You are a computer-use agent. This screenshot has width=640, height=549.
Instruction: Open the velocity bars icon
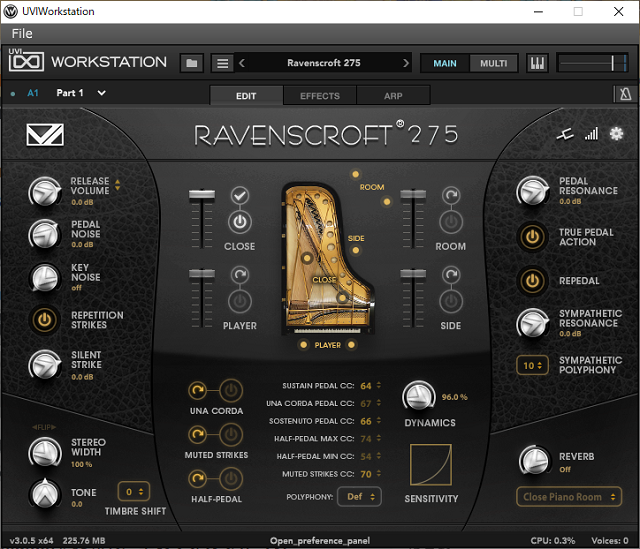[x=591, y=133]
